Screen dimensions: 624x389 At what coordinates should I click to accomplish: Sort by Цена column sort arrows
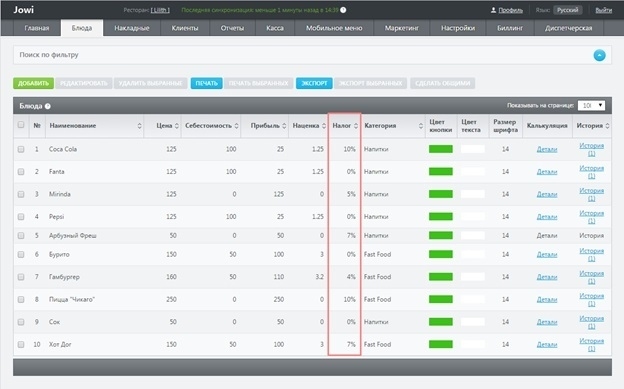tap(177, 126)
